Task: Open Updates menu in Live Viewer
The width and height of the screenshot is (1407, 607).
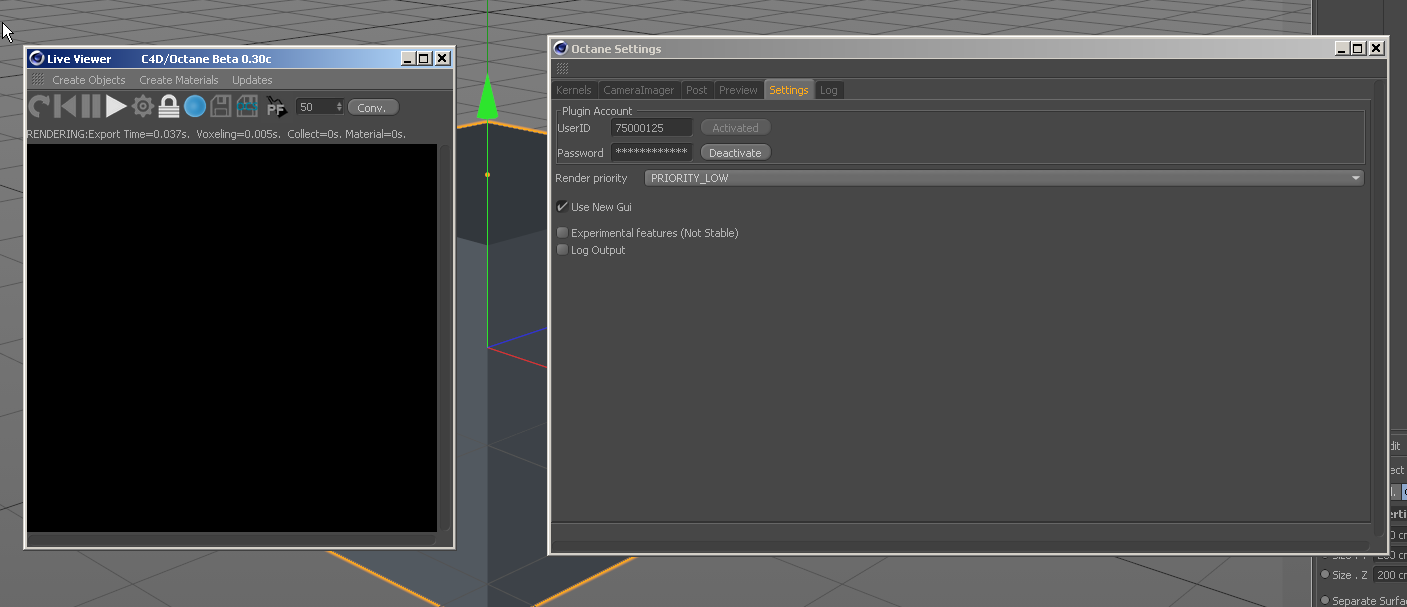Action: click(x=252, y=80)
